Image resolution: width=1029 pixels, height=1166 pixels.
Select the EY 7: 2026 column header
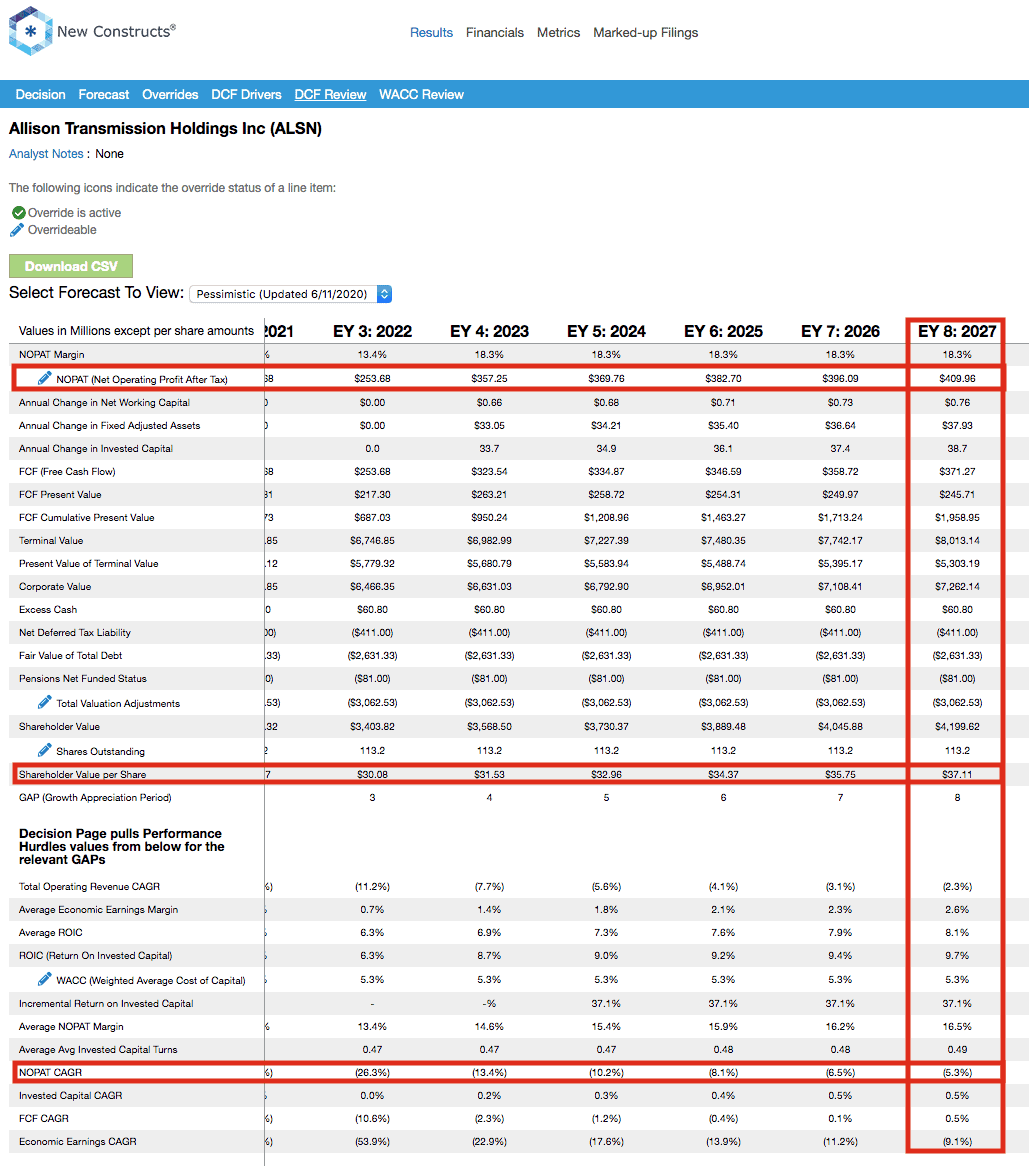click(x=840, y=332)
